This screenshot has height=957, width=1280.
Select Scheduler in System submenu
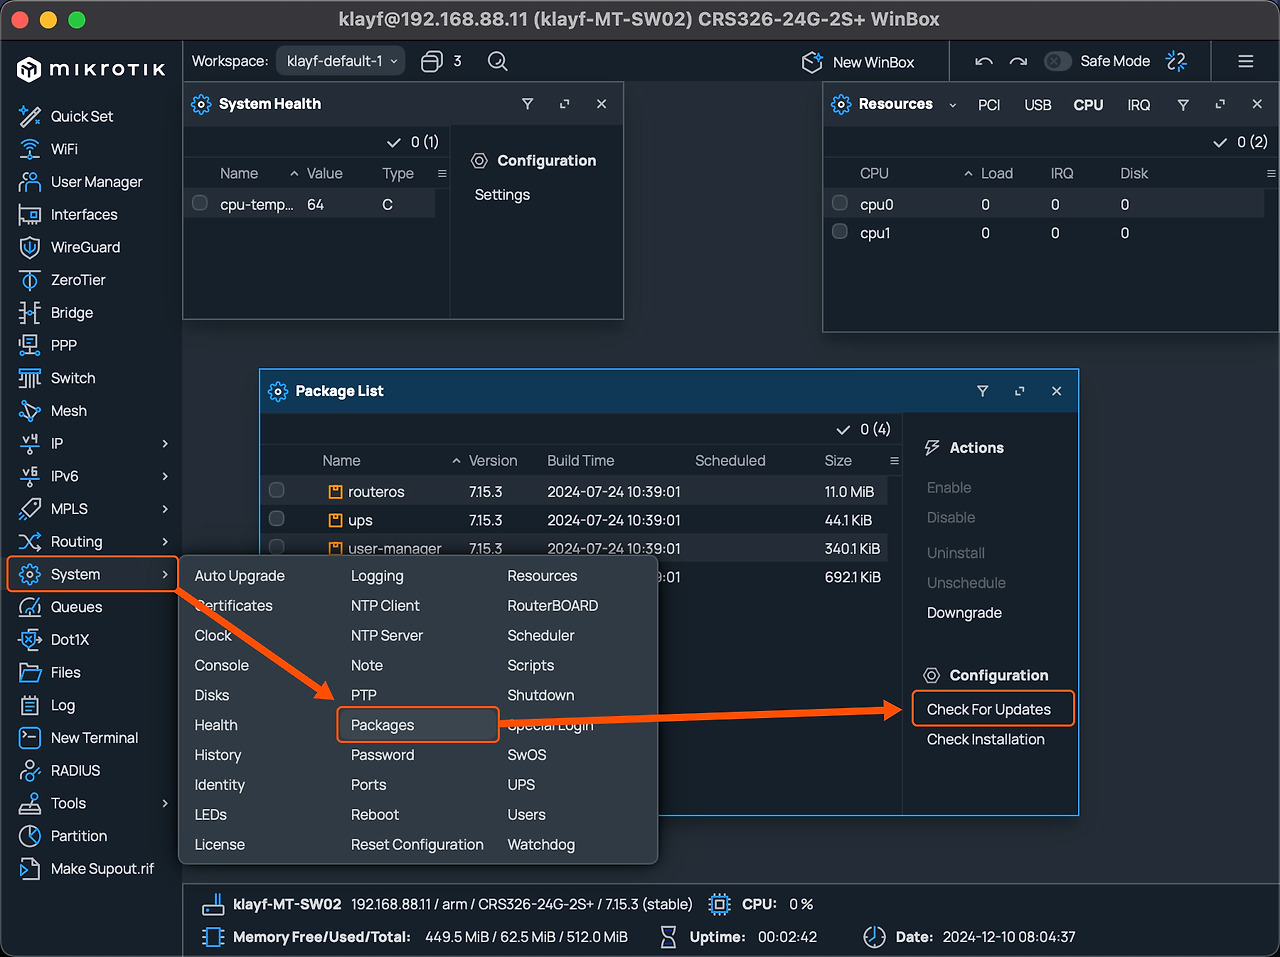(541, 636)
